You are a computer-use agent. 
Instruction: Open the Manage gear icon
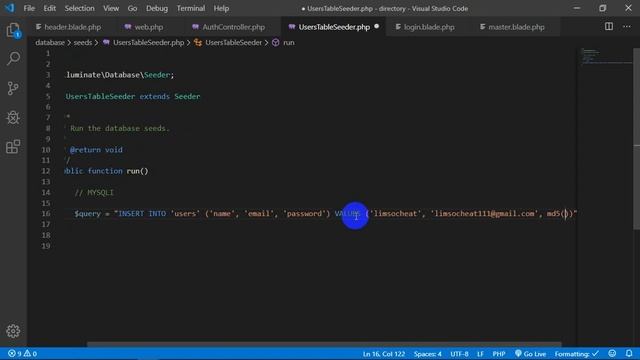13,331
